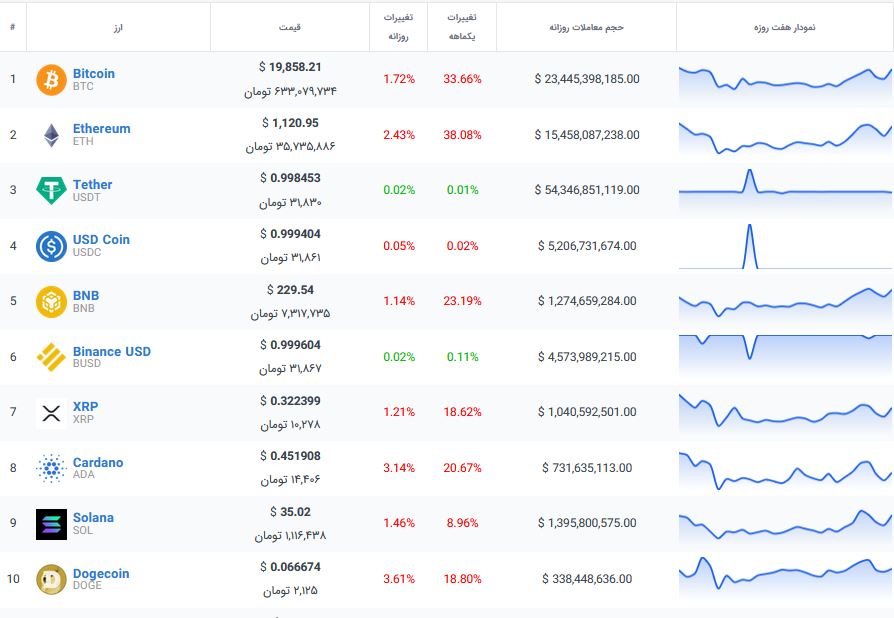The width and height of the screenshot is (894, 618).
Task: Click the Binance USD logo icon
Action: point(51,357)
